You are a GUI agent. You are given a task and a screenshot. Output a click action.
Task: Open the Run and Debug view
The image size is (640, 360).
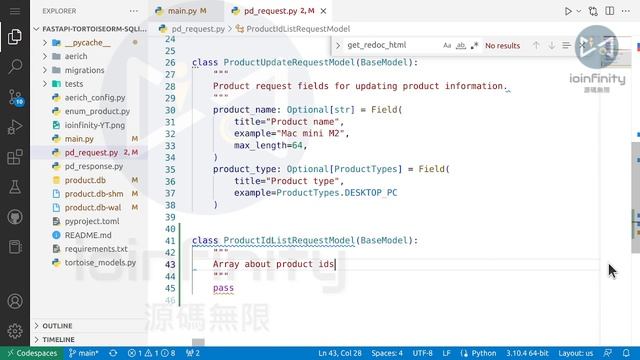tap(15, 127)
